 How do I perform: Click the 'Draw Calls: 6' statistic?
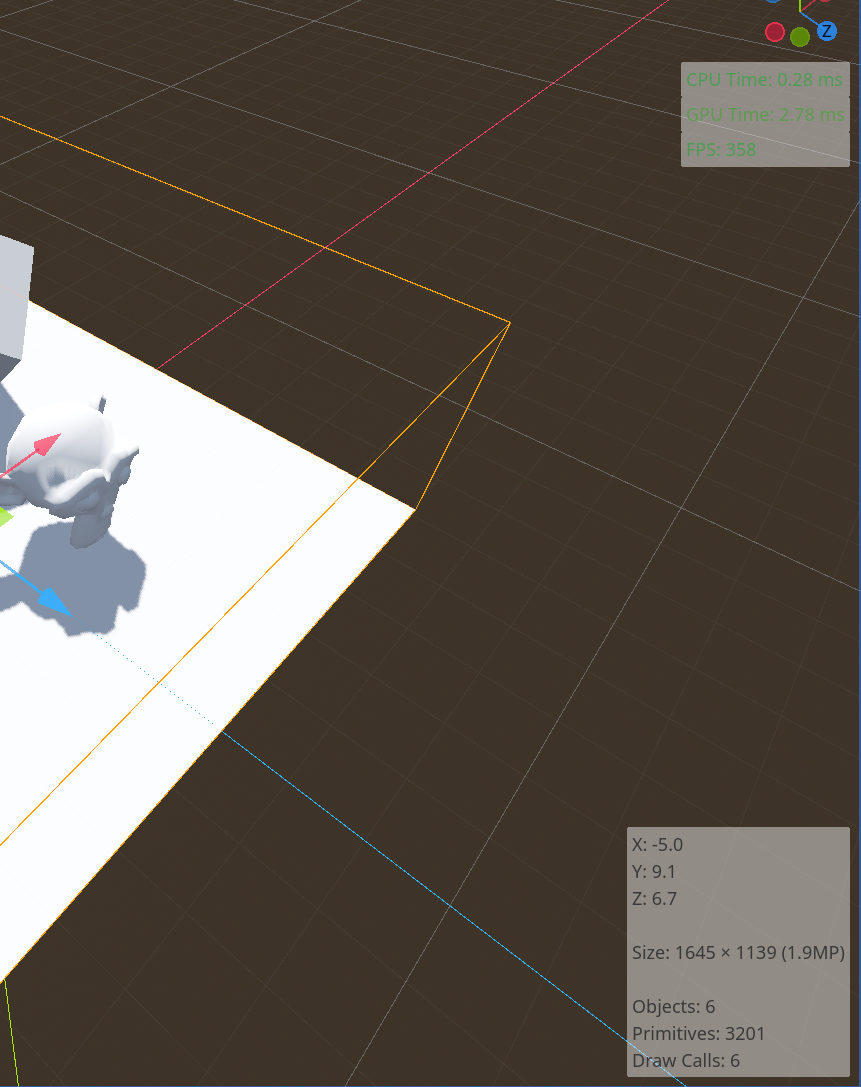(x=686, y=1061)
